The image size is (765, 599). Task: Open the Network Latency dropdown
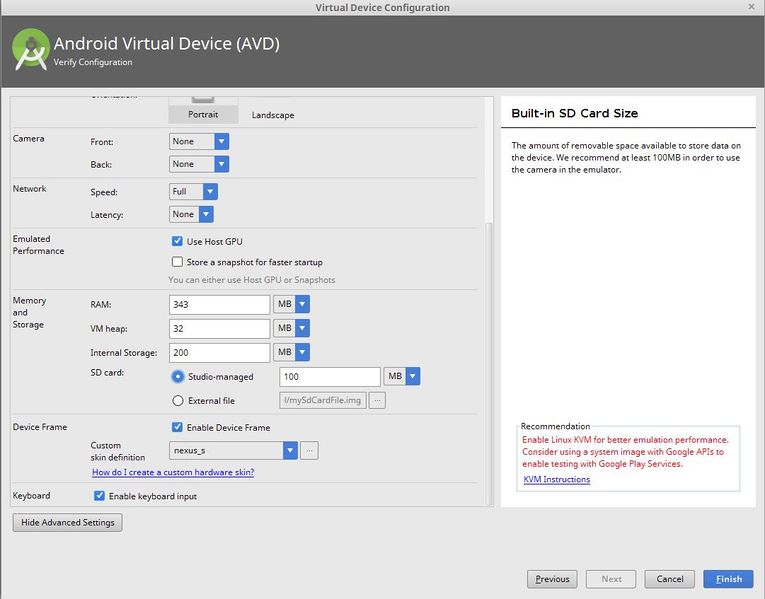pos(191,214)
